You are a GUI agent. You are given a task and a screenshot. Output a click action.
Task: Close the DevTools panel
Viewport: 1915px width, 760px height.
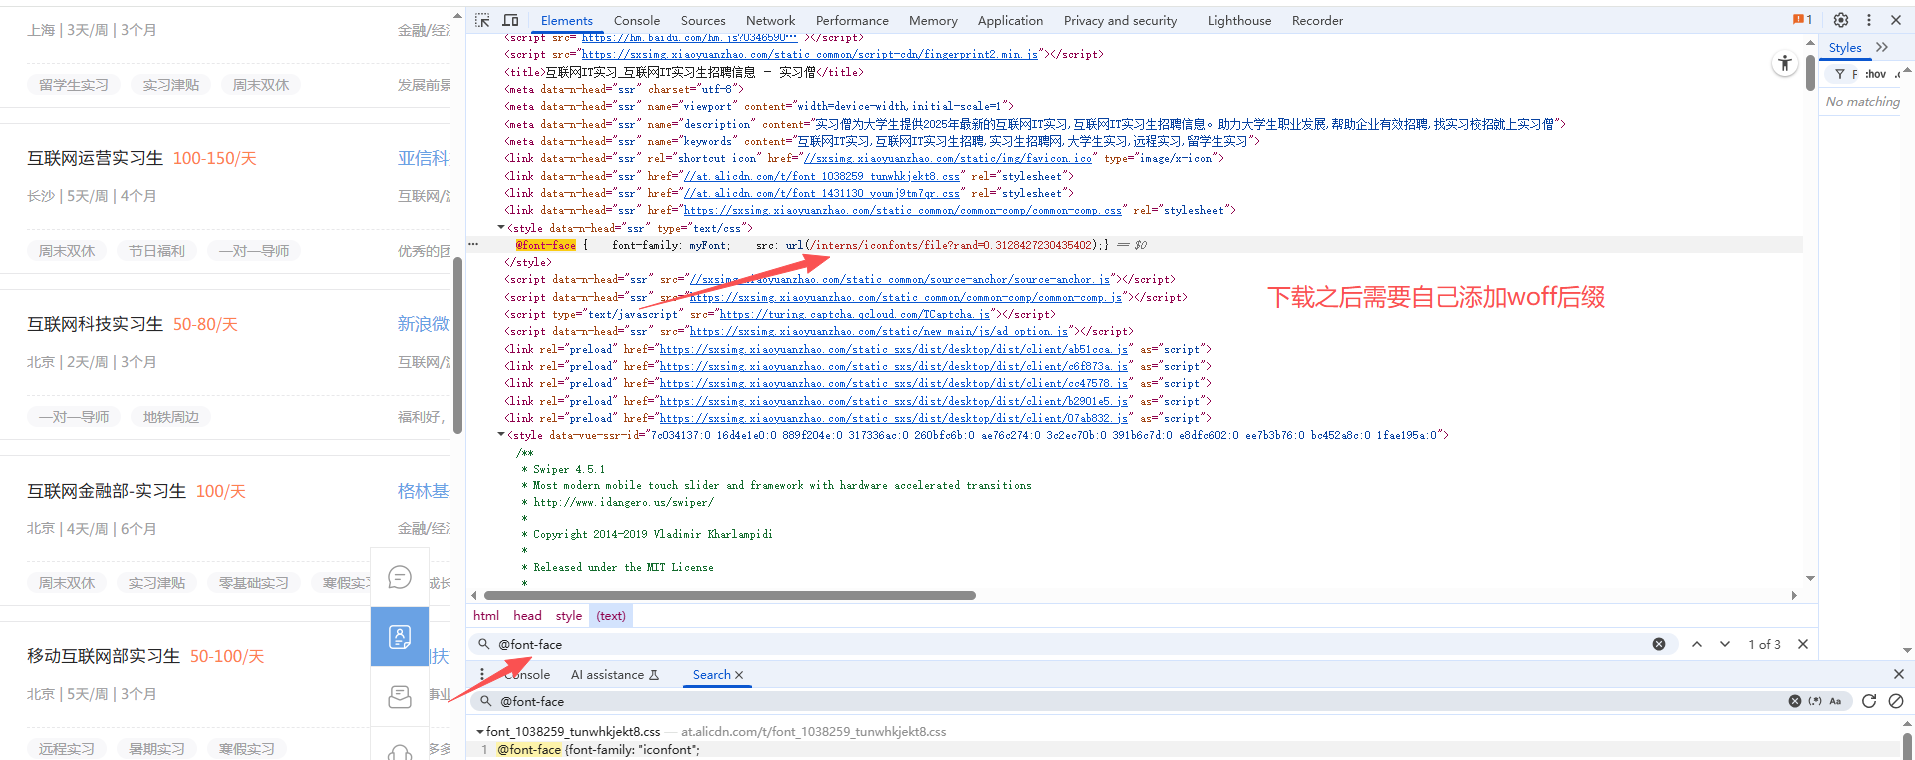click(x=1895, y=20)
